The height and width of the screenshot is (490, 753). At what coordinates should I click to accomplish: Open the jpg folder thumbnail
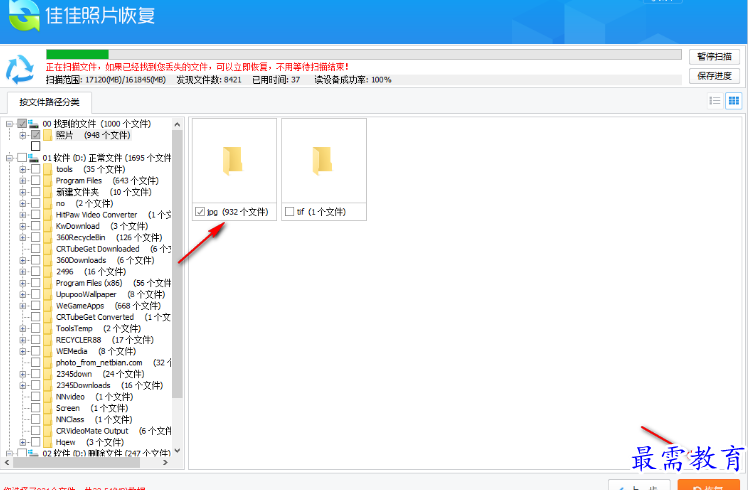coord(233,160)
